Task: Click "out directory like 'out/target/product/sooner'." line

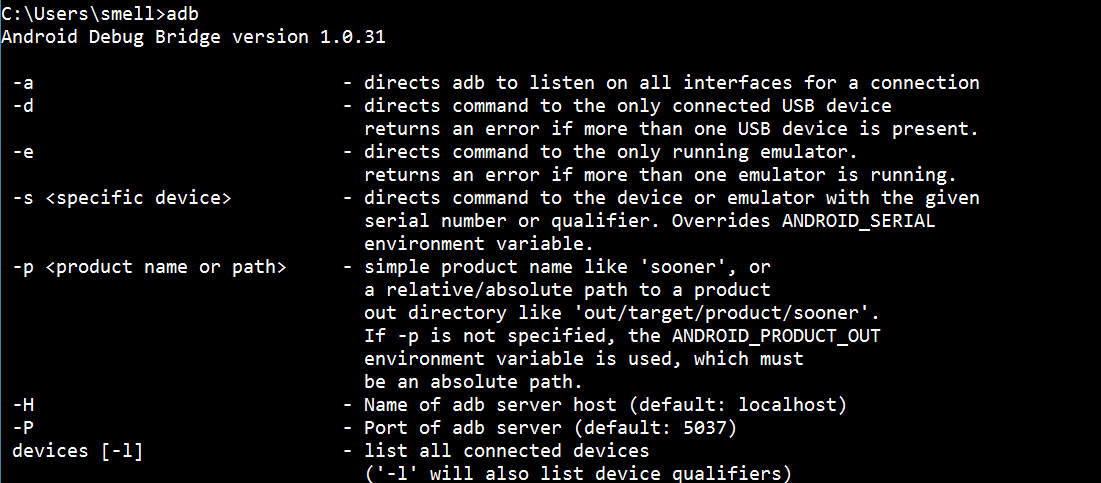Action: click(x=622, y=313)
